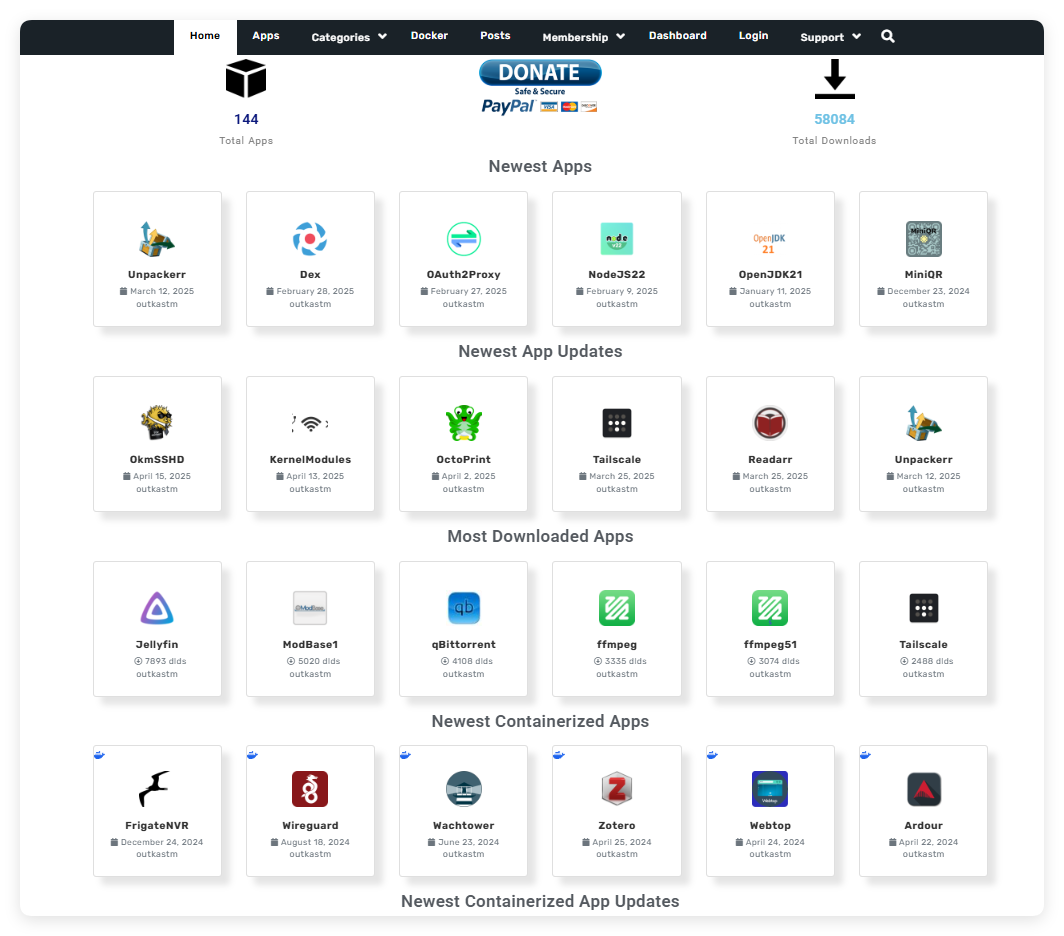Viewport: 1064px width, 936px height.
Task: Expand the Membership dropdown menu
Action: pos(583,37)
